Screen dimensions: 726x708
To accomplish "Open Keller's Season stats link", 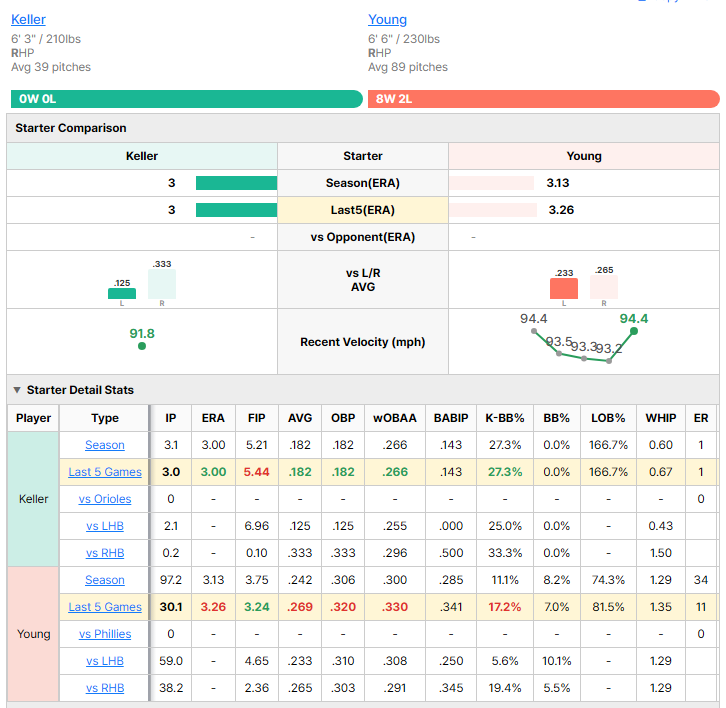I will 105,445.
